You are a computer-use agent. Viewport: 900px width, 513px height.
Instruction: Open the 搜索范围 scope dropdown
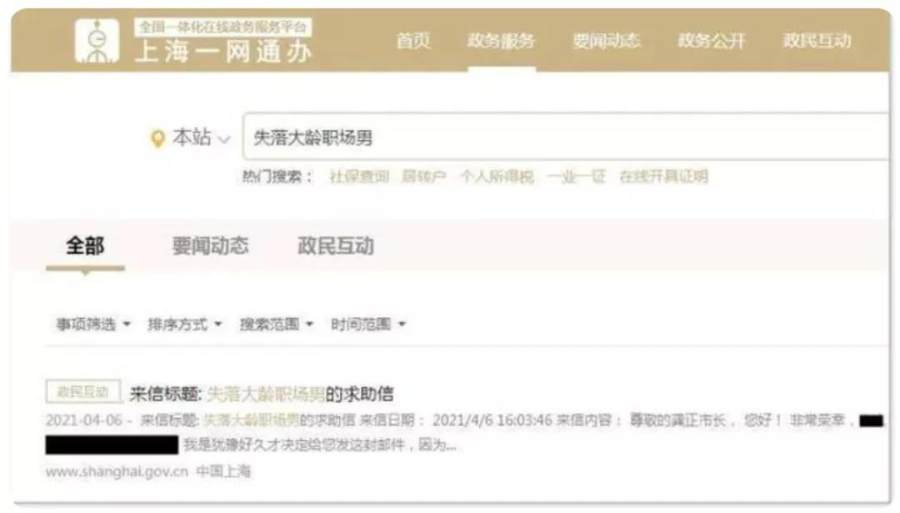(276, 324)
